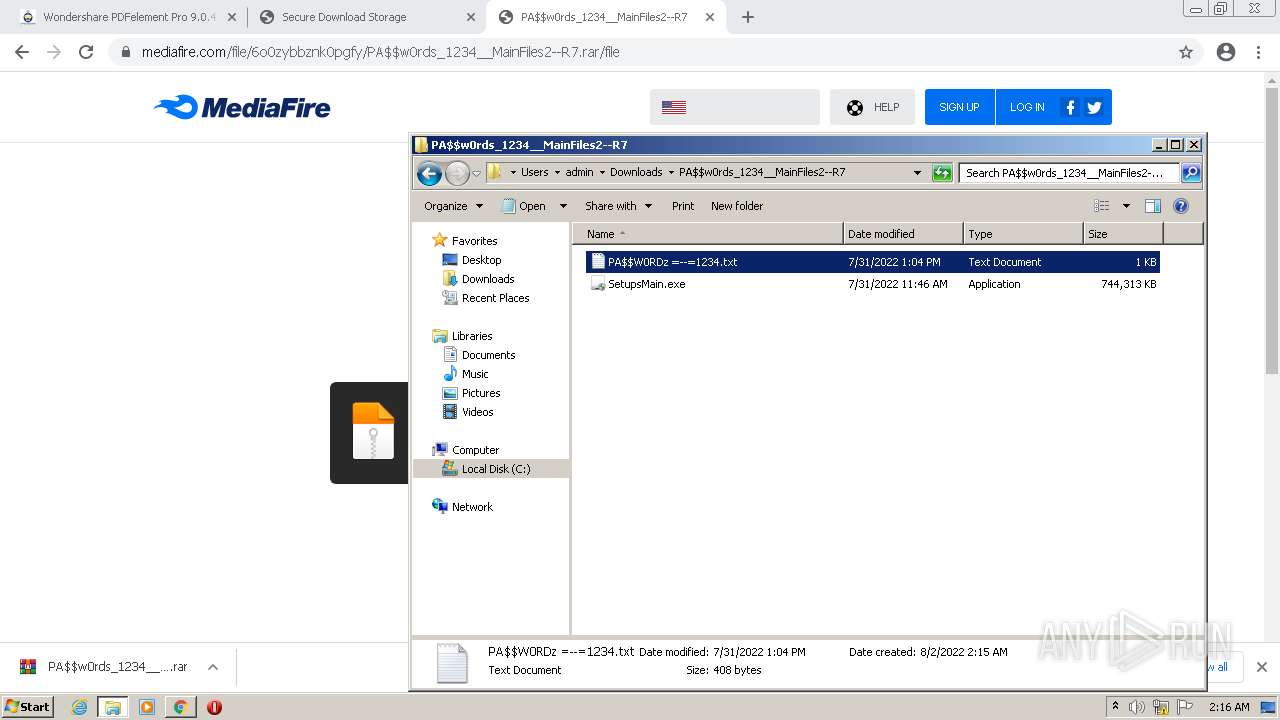Select the SetupsMain.exe file
1280x720 pixels.
tap(872, 284)
